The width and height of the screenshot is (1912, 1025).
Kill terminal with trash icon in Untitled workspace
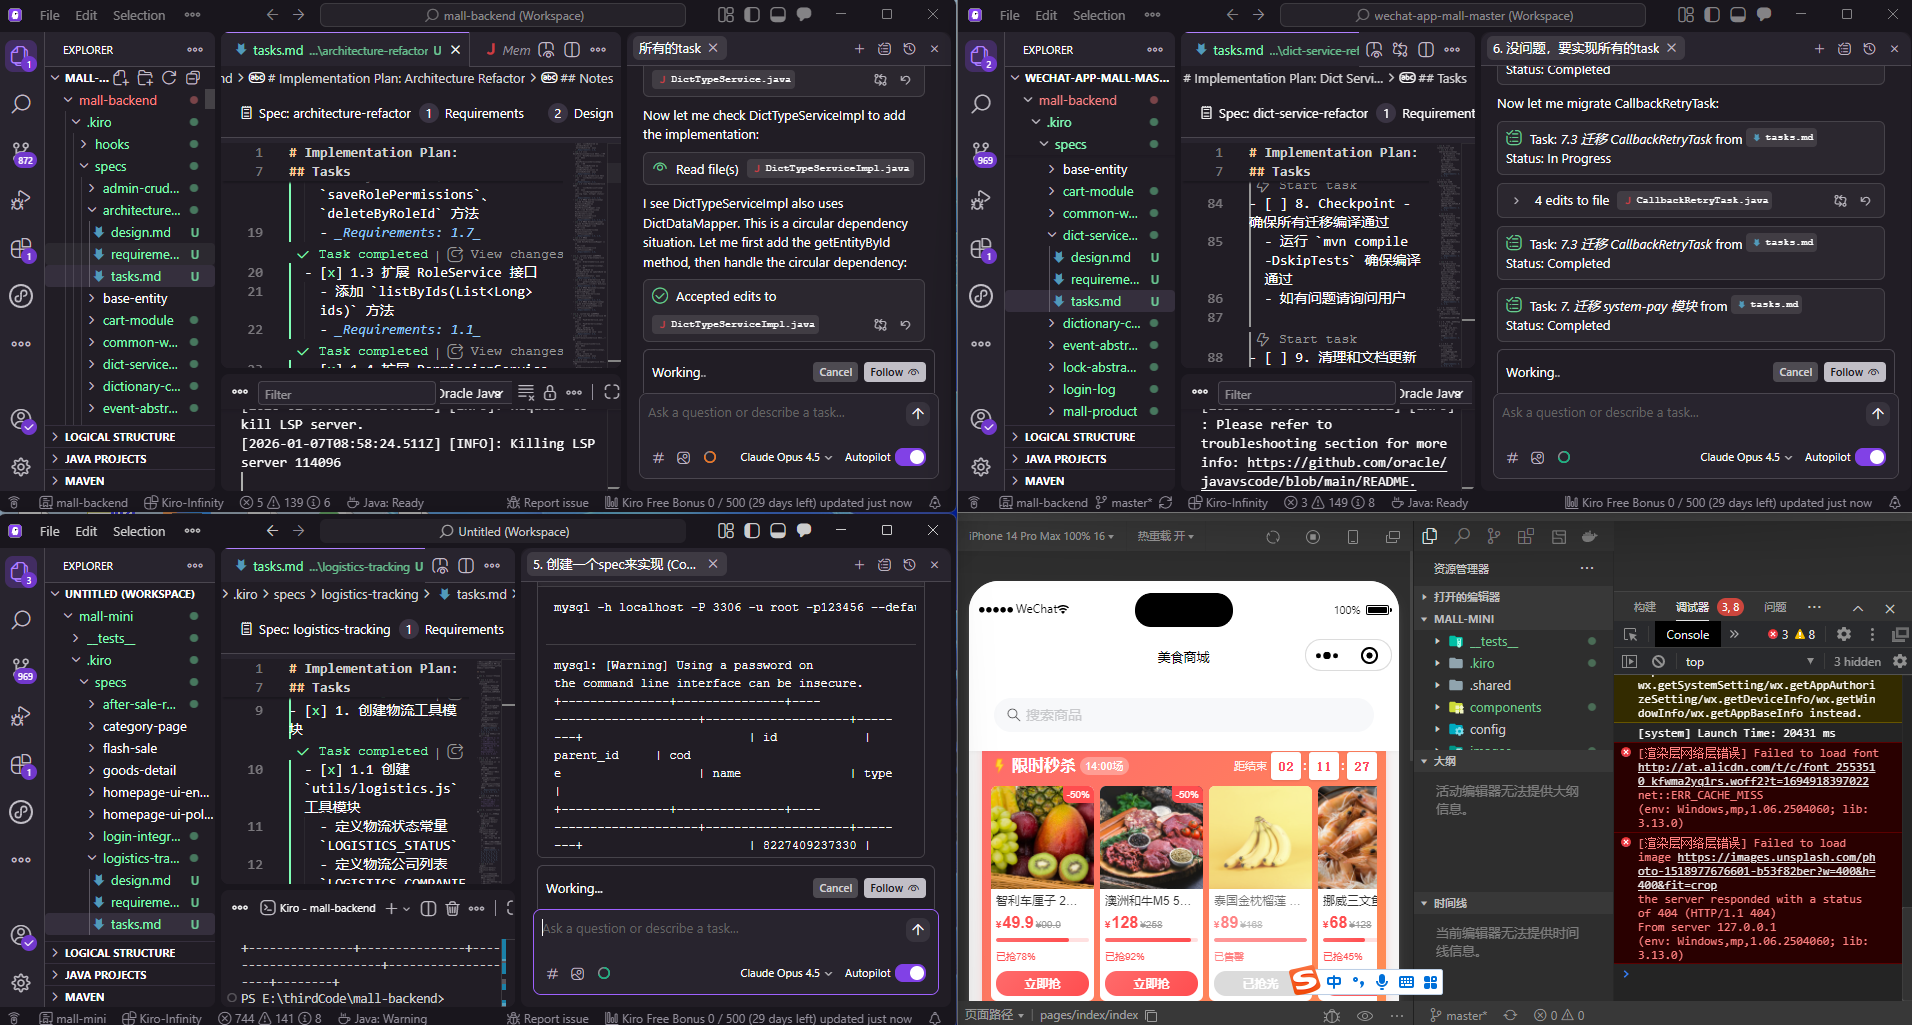[452, 908]
